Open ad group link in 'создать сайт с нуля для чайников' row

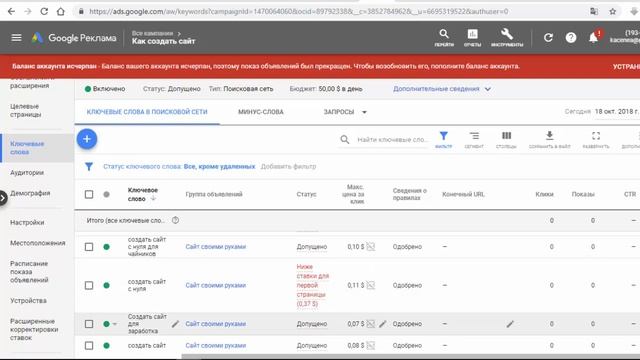(216, 247)
